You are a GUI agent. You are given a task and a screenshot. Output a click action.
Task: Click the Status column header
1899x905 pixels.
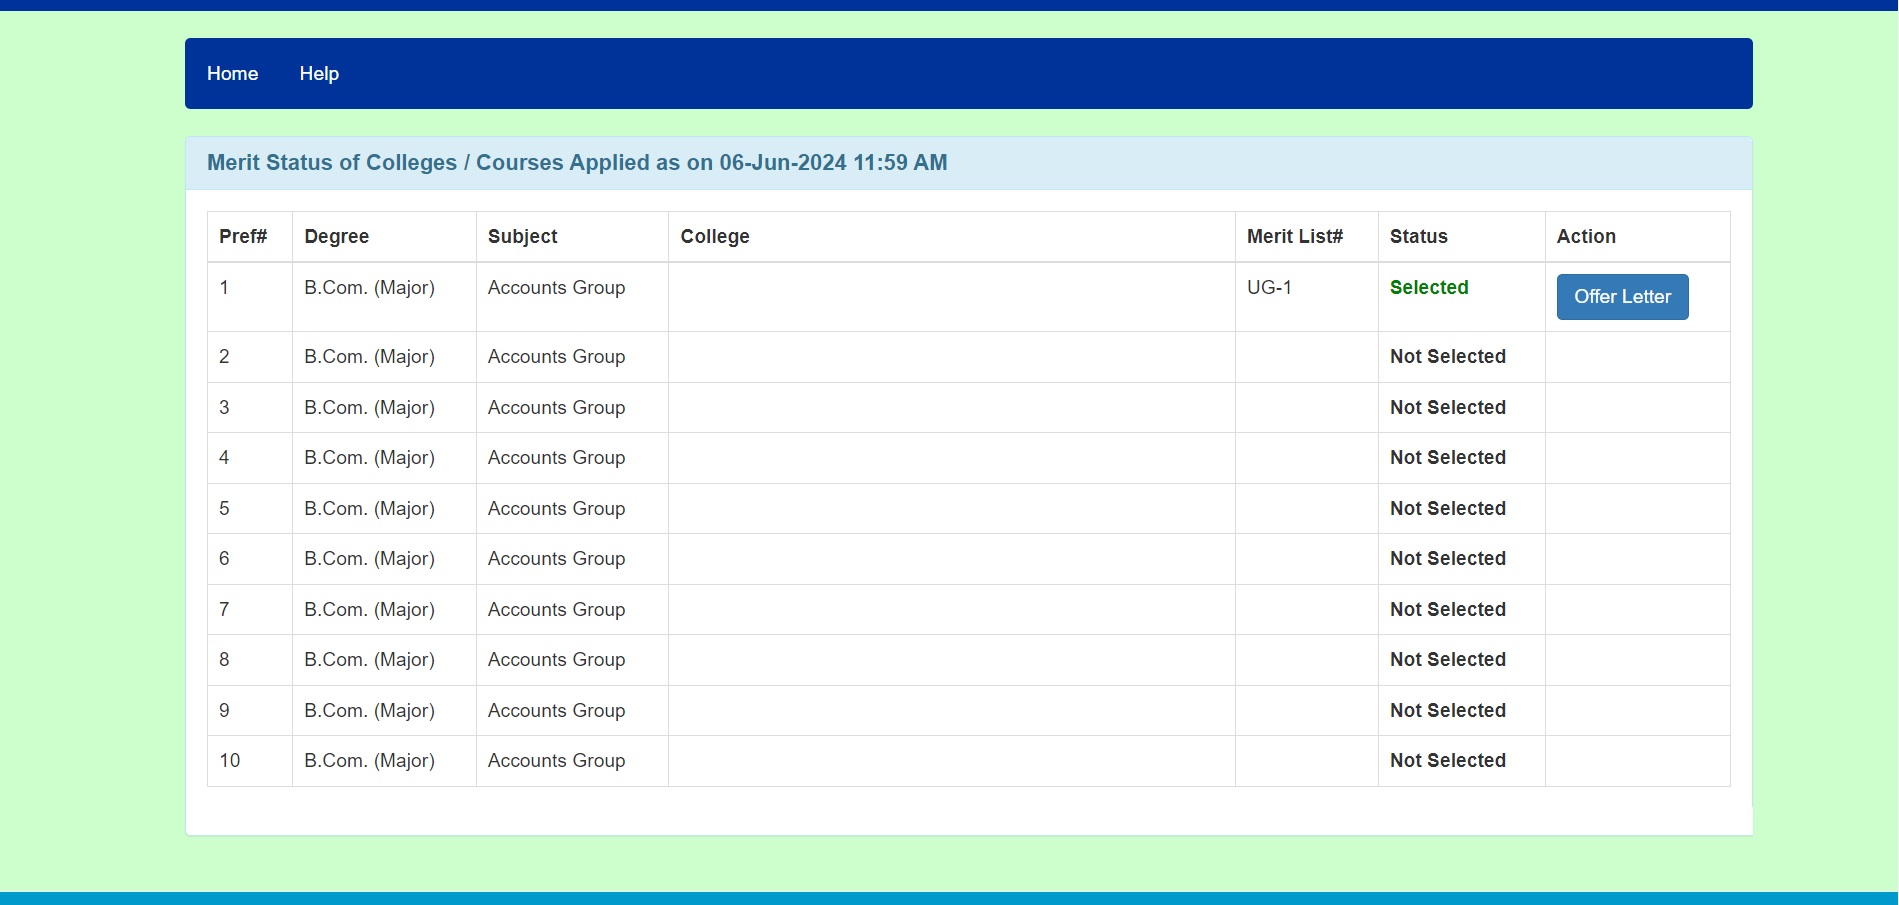[x=1418, y=237]
